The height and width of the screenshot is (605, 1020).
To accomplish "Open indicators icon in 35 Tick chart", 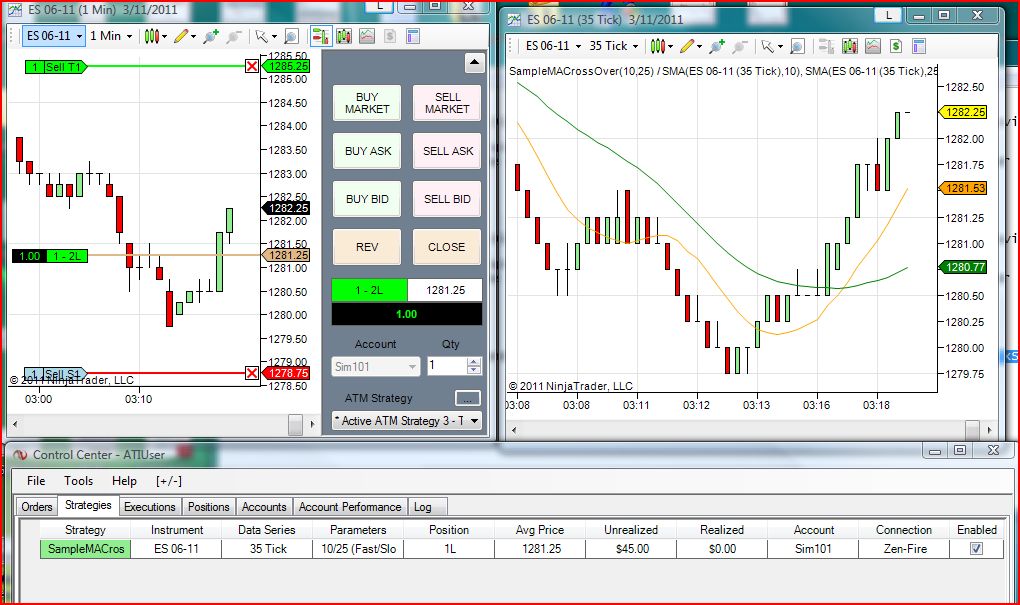I will tap(872, 46).
